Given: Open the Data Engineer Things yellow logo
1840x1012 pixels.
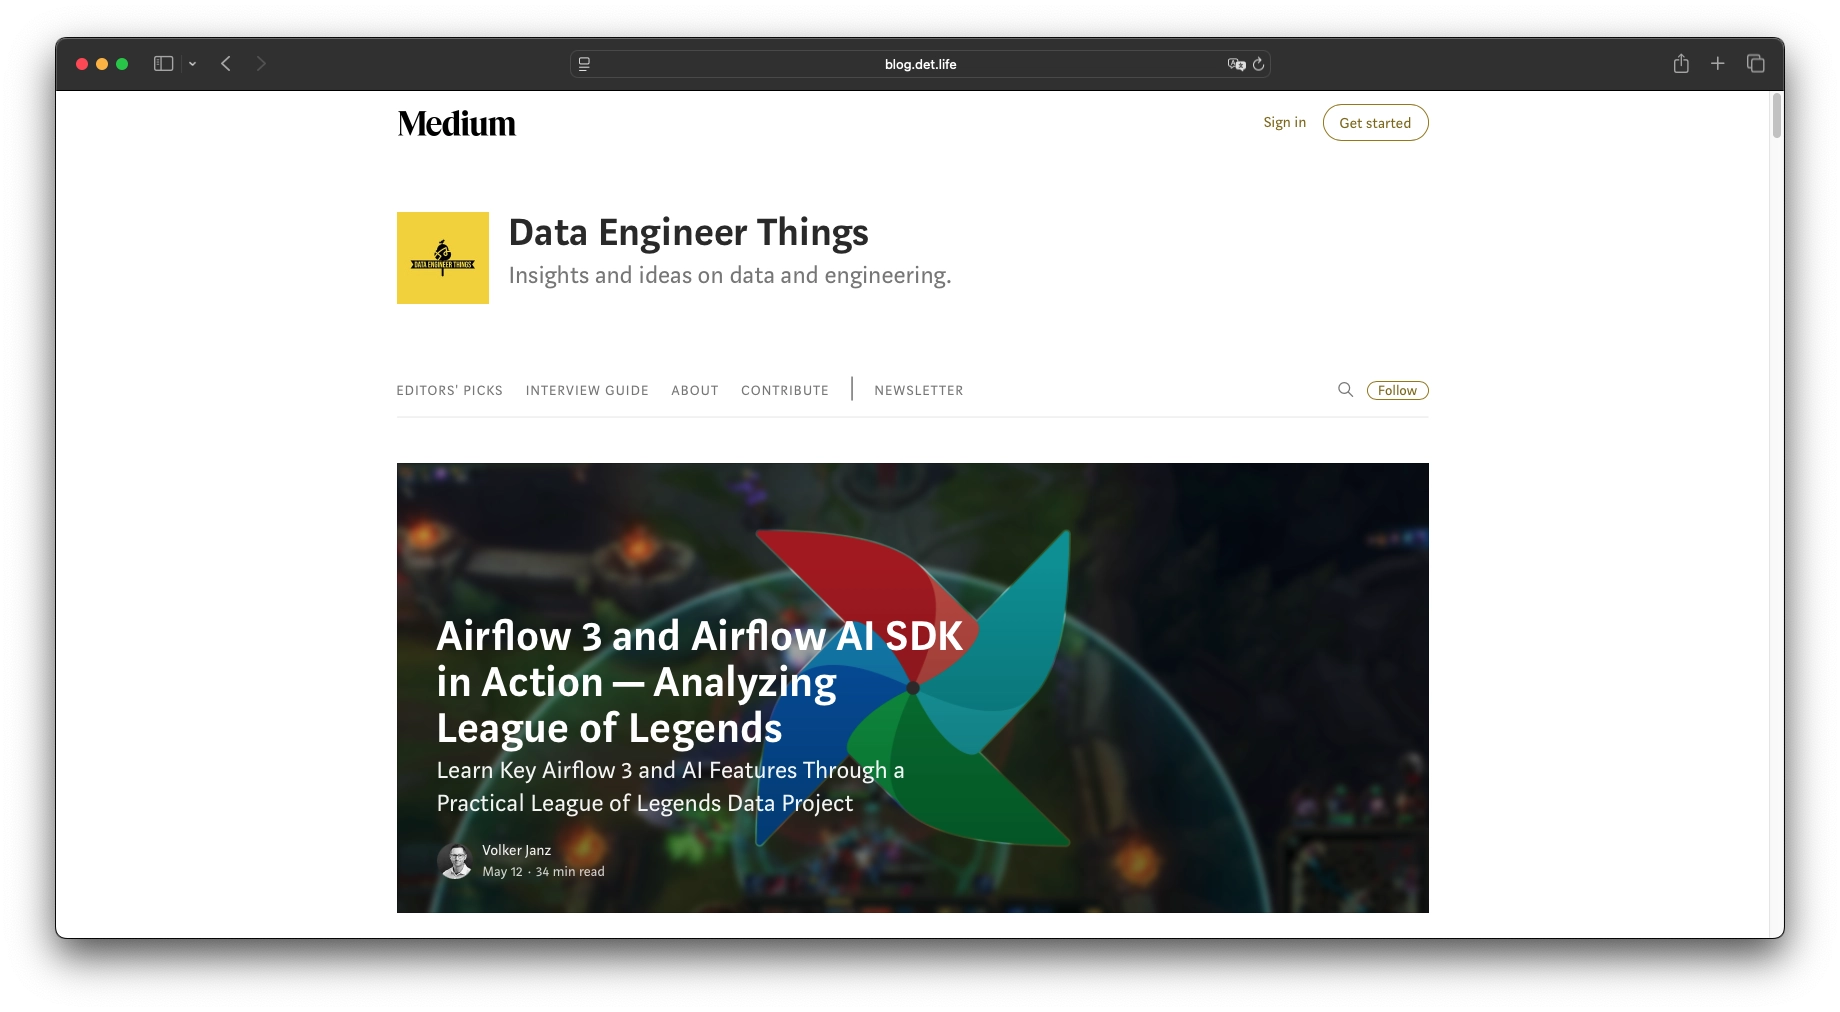Looking at the screenshot, I should (442, 258).
